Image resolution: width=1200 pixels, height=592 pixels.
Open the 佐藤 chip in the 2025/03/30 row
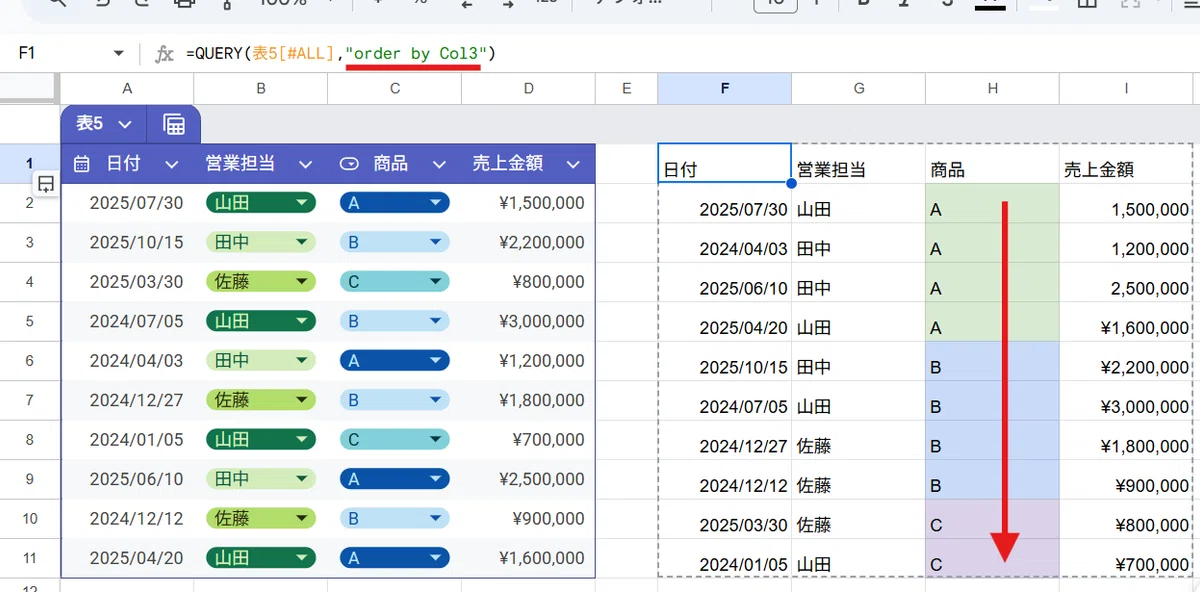click(x=261, y=282)
